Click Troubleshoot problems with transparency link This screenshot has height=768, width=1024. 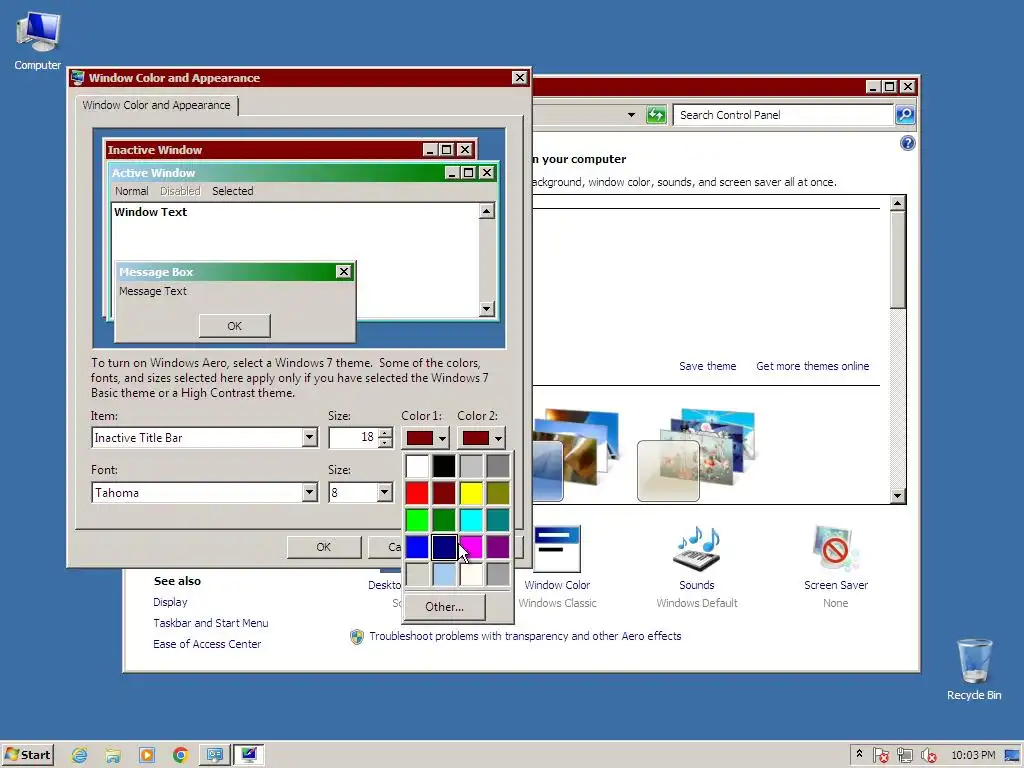point(525,636)
